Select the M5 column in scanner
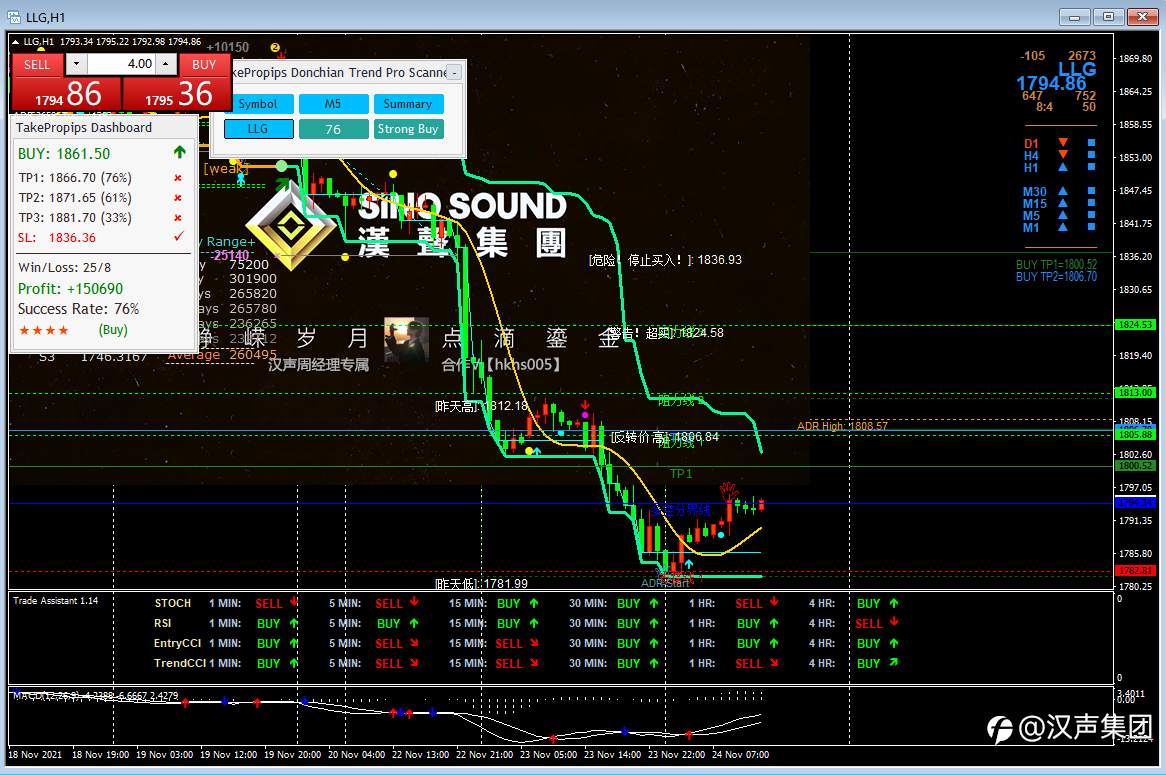Screen dimensions: 1166x775 point(333,104)
